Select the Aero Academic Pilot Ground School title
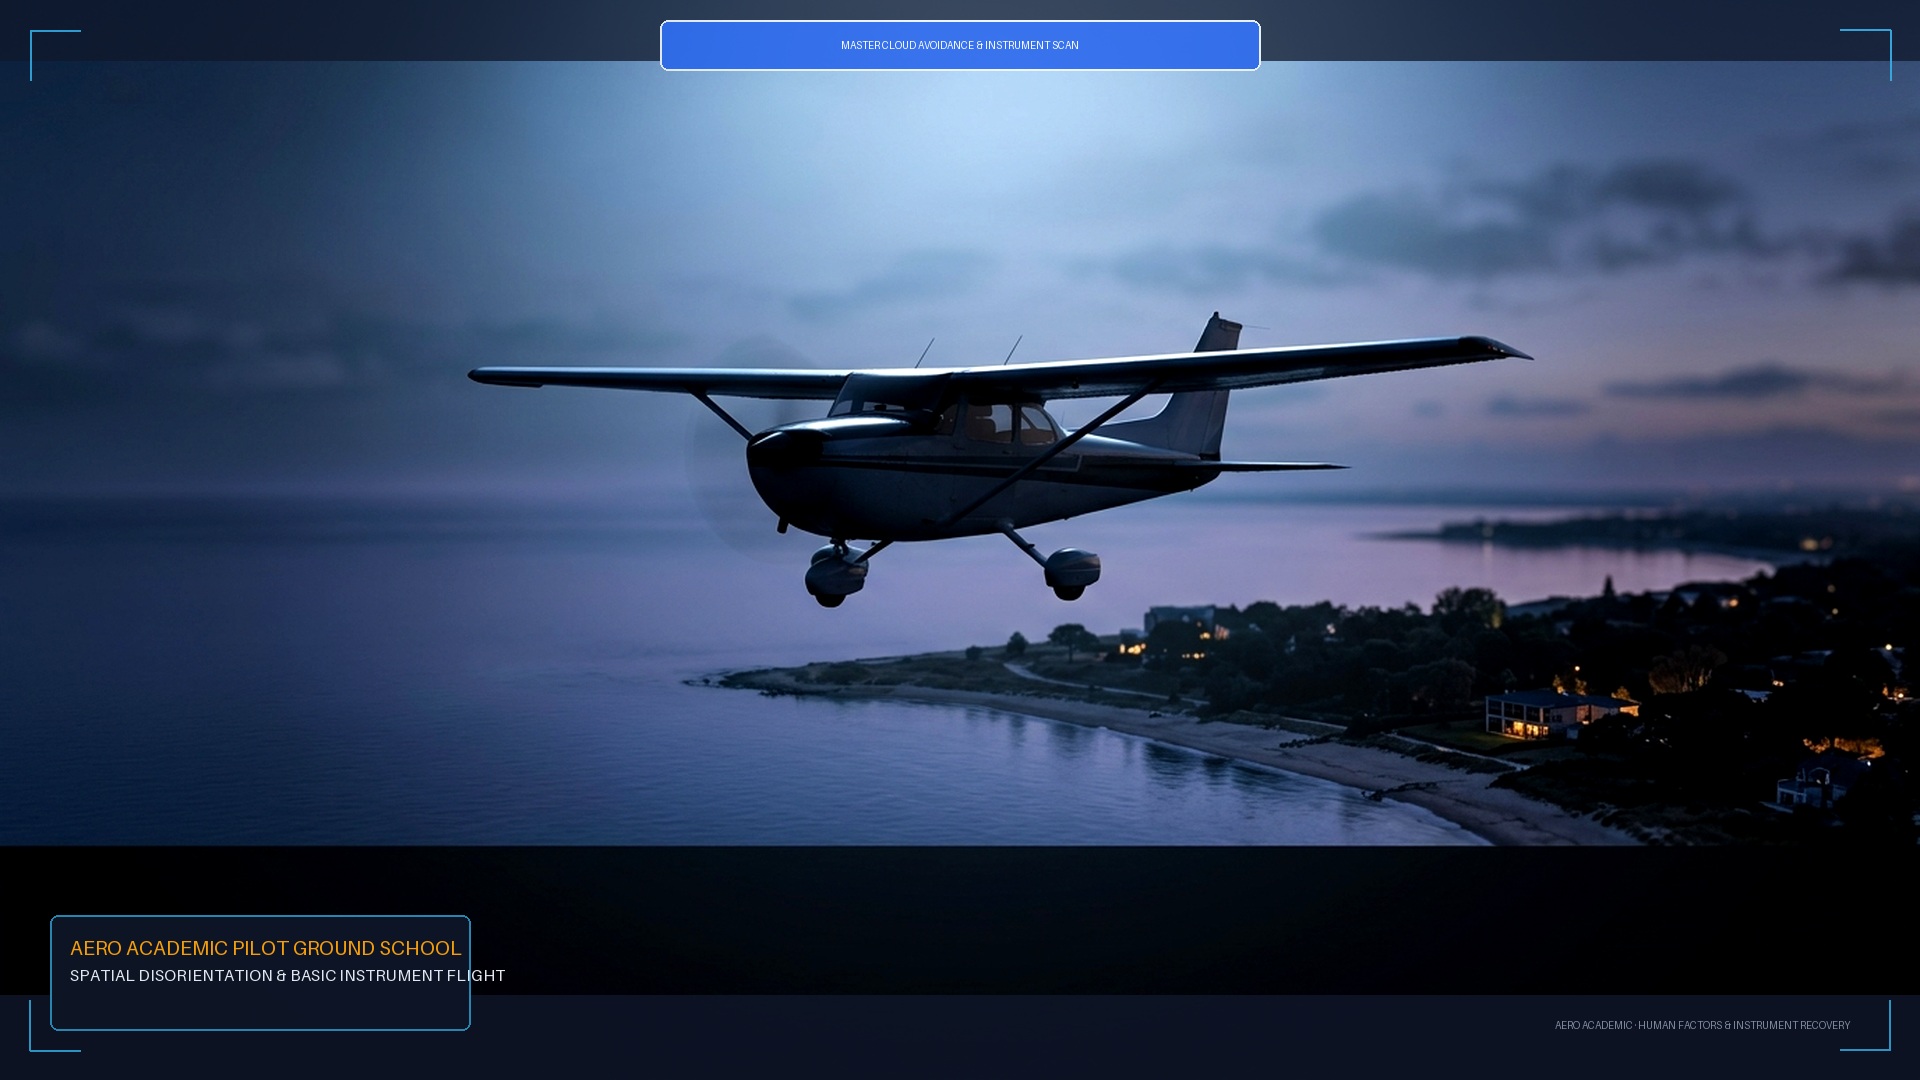1920x1080 pixels. (x=266, y=948)
